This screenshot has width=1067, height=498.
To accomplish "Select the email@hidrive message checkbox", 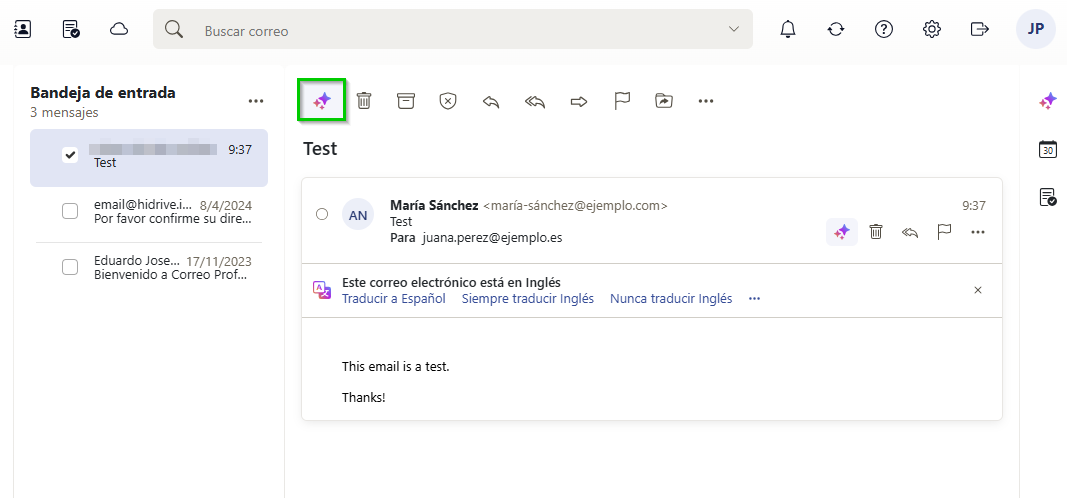I will coord(70,211).
